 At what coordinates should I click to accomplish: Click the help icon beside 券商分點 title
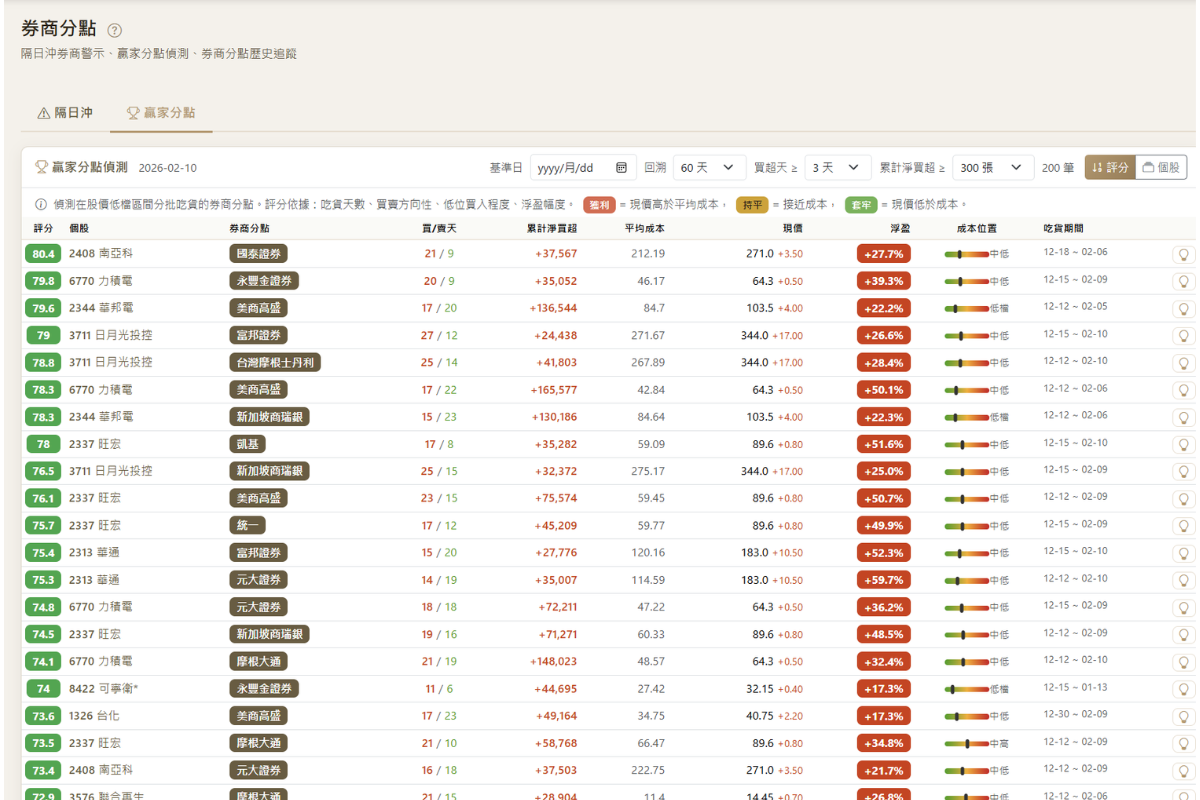pos(114,31)
